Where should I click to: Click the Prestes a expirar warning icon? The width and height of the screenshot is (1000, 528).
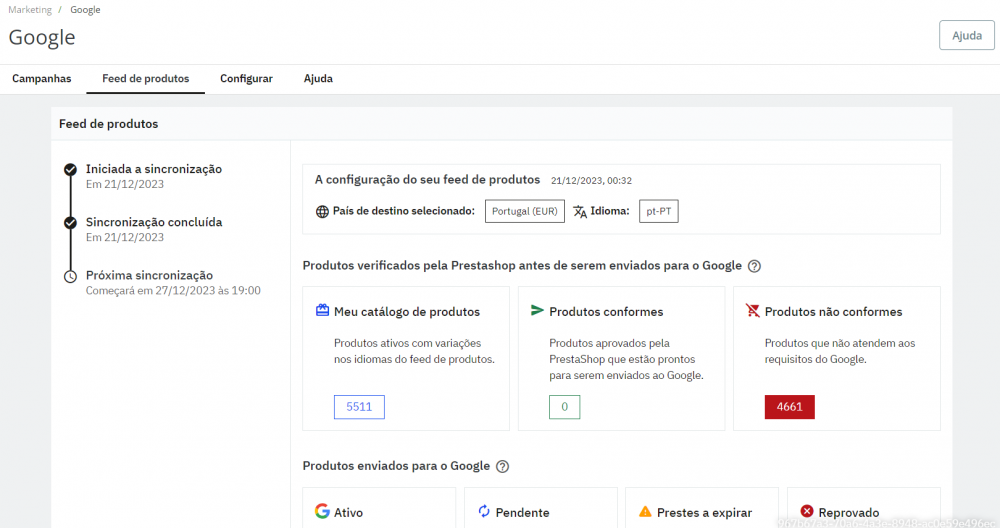click(x=645, y=512)
